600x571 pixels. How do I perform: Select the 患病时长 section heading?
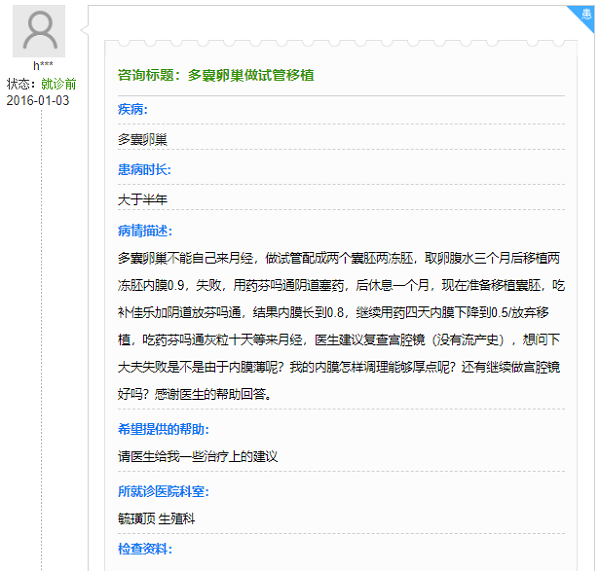point(144,169)
